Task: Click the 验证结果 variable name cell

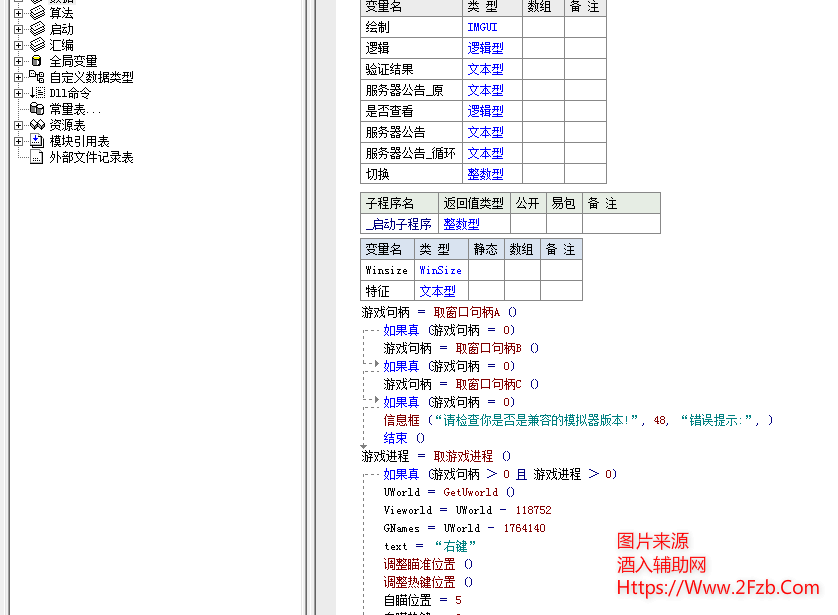Action: 389,70
